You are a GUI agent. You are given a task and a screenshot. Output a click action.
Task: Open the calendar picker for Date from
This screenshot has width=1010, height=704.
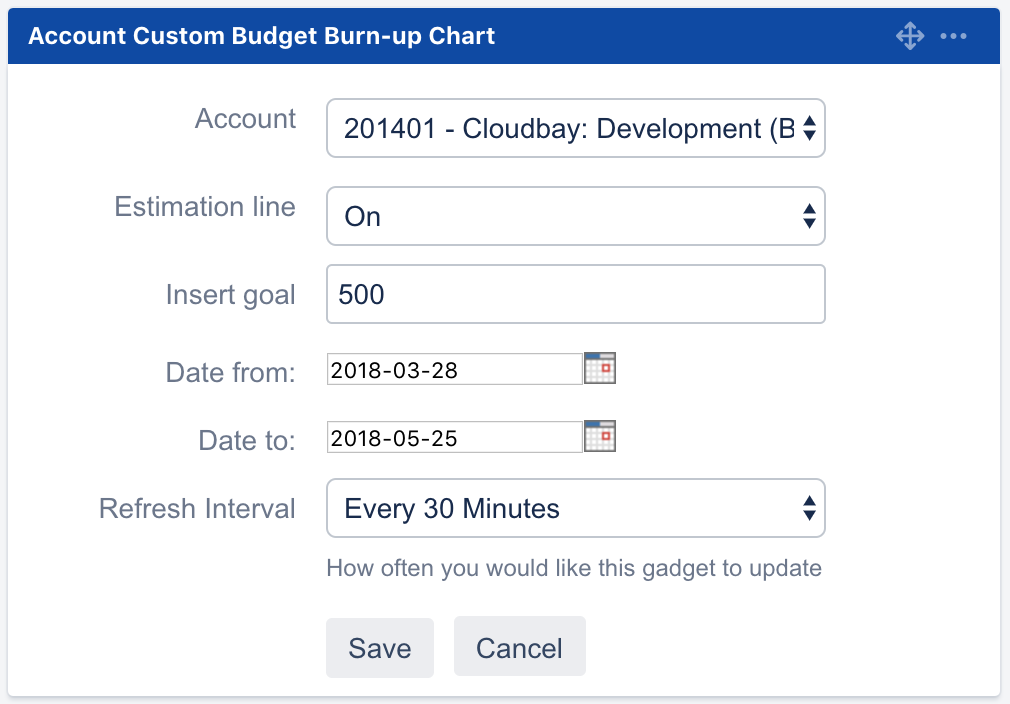point(600,369)
